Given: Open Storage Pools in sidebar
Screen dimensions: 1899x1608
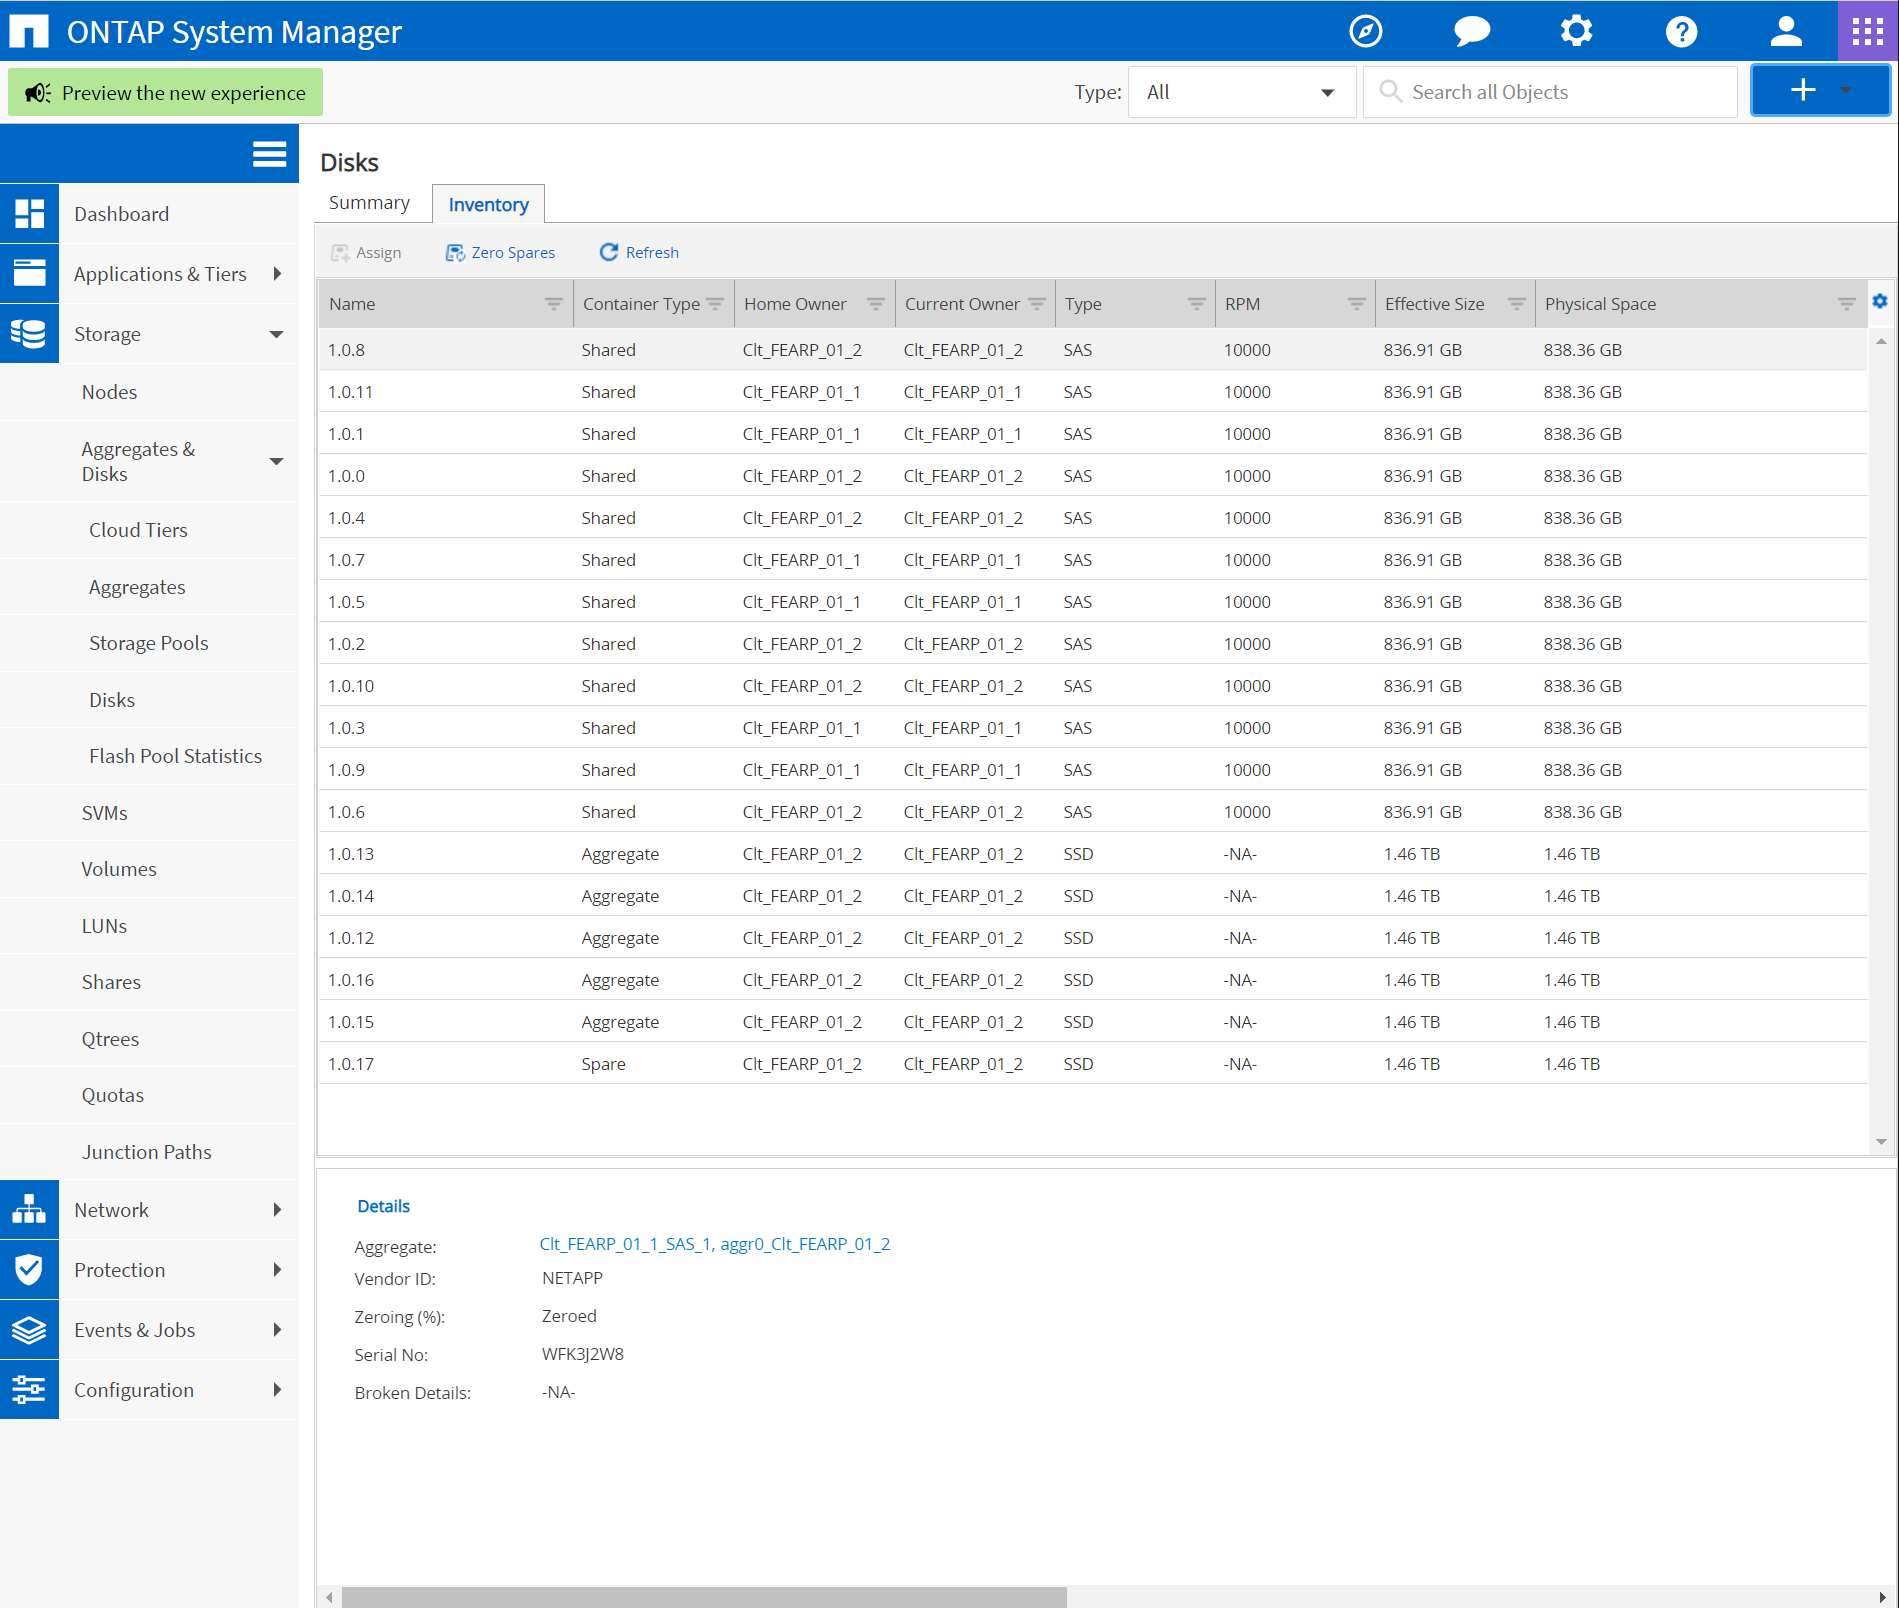Looking at the screenshot, I should click(148, 643).
